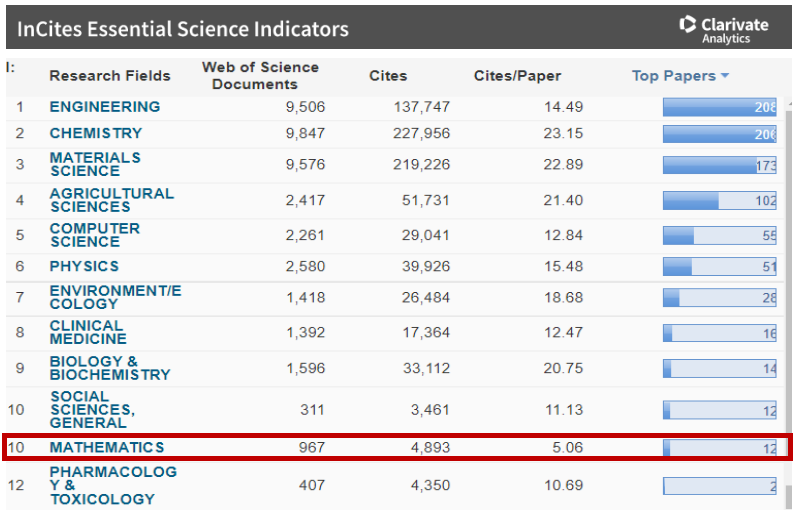Sort by the Cites column header
Screen dimensions: 795x519
coord(389,76)
